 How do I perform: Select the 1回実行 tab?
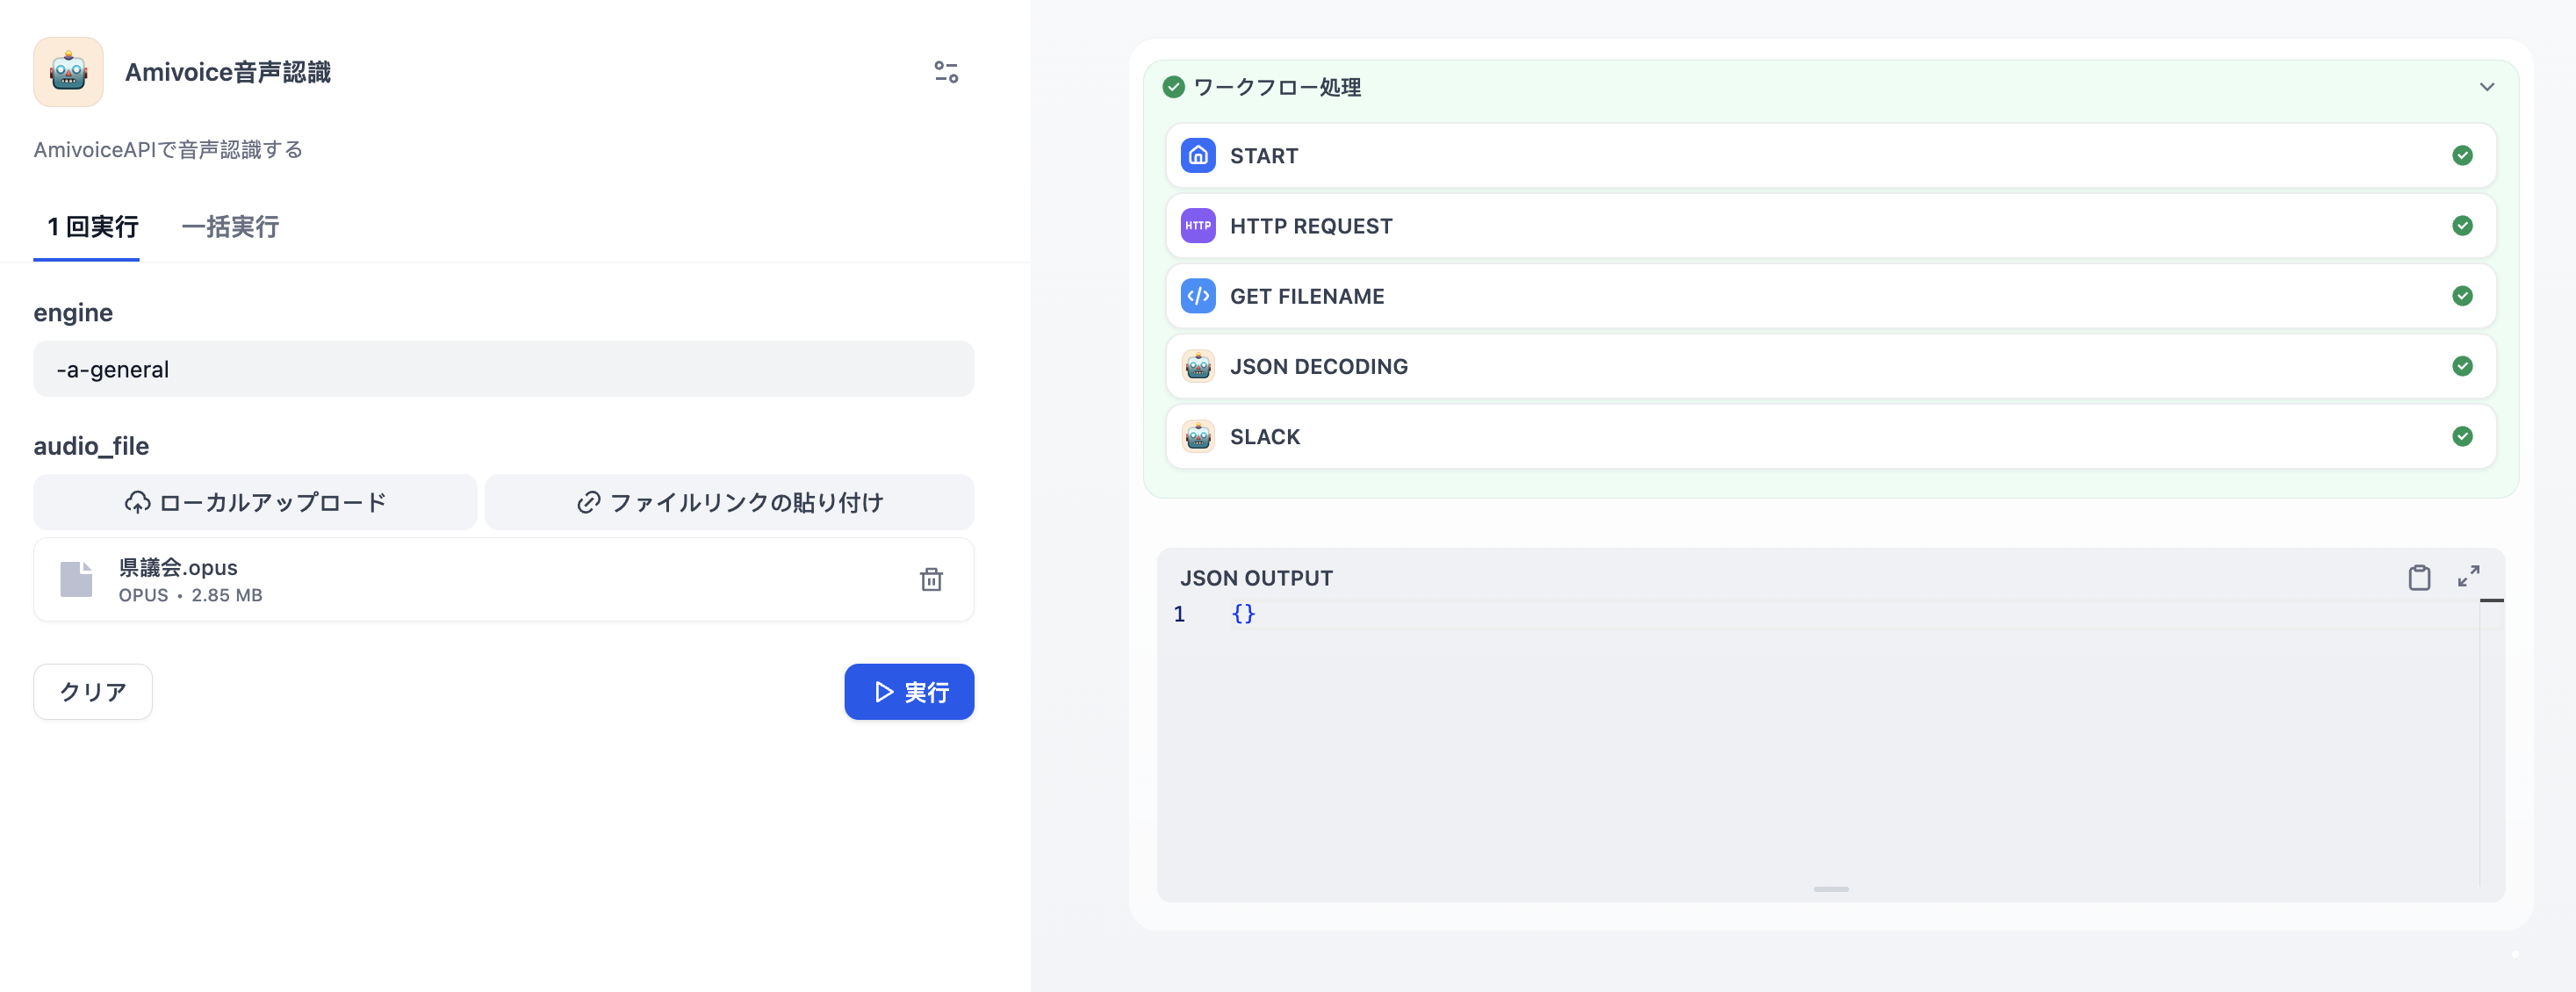click(92, 227)
